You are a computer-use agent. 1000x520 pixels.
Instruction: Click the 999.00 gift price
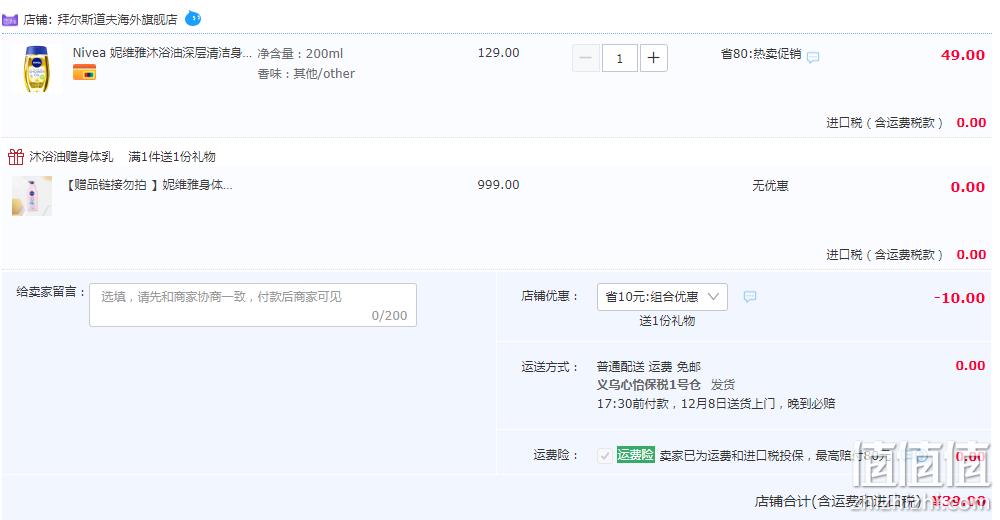pos(498,185)
